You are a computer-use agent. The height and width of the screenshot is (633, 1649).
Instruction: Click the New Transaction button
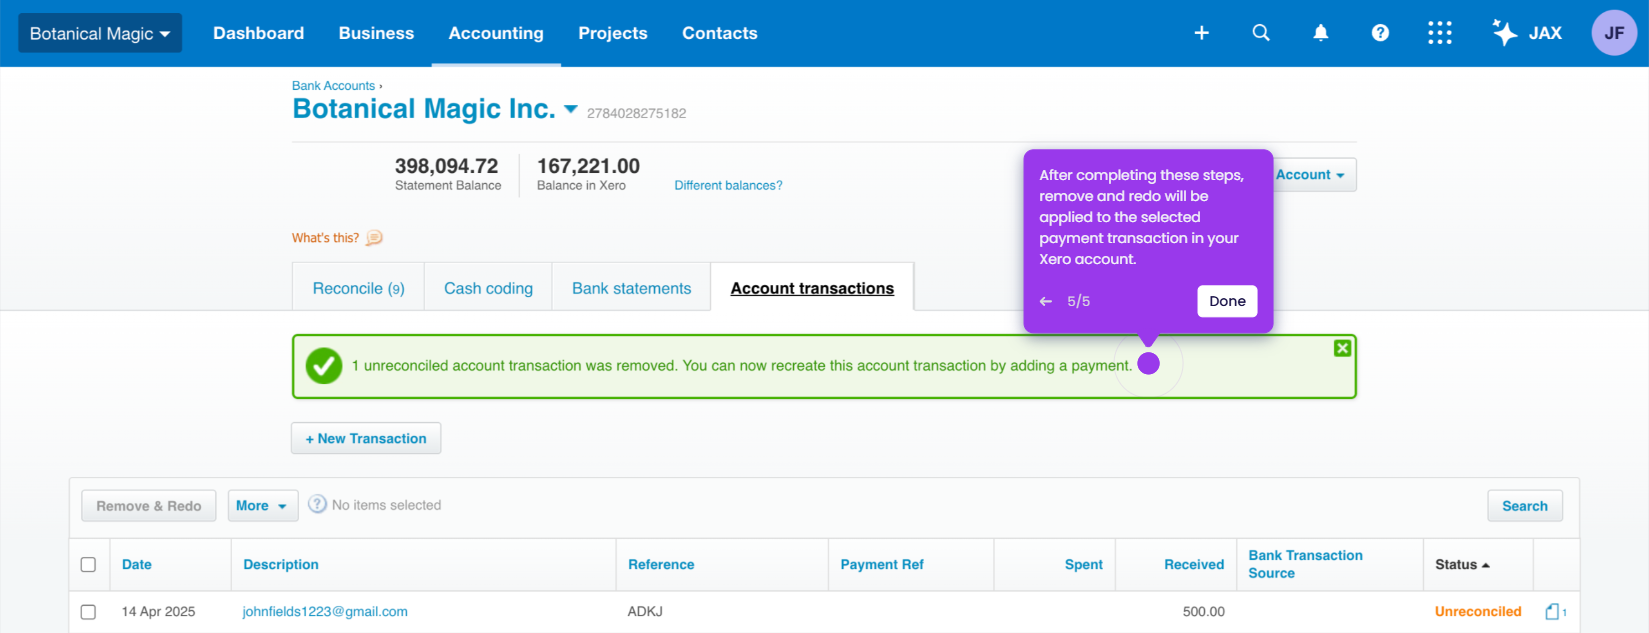(x=366, y=438)
